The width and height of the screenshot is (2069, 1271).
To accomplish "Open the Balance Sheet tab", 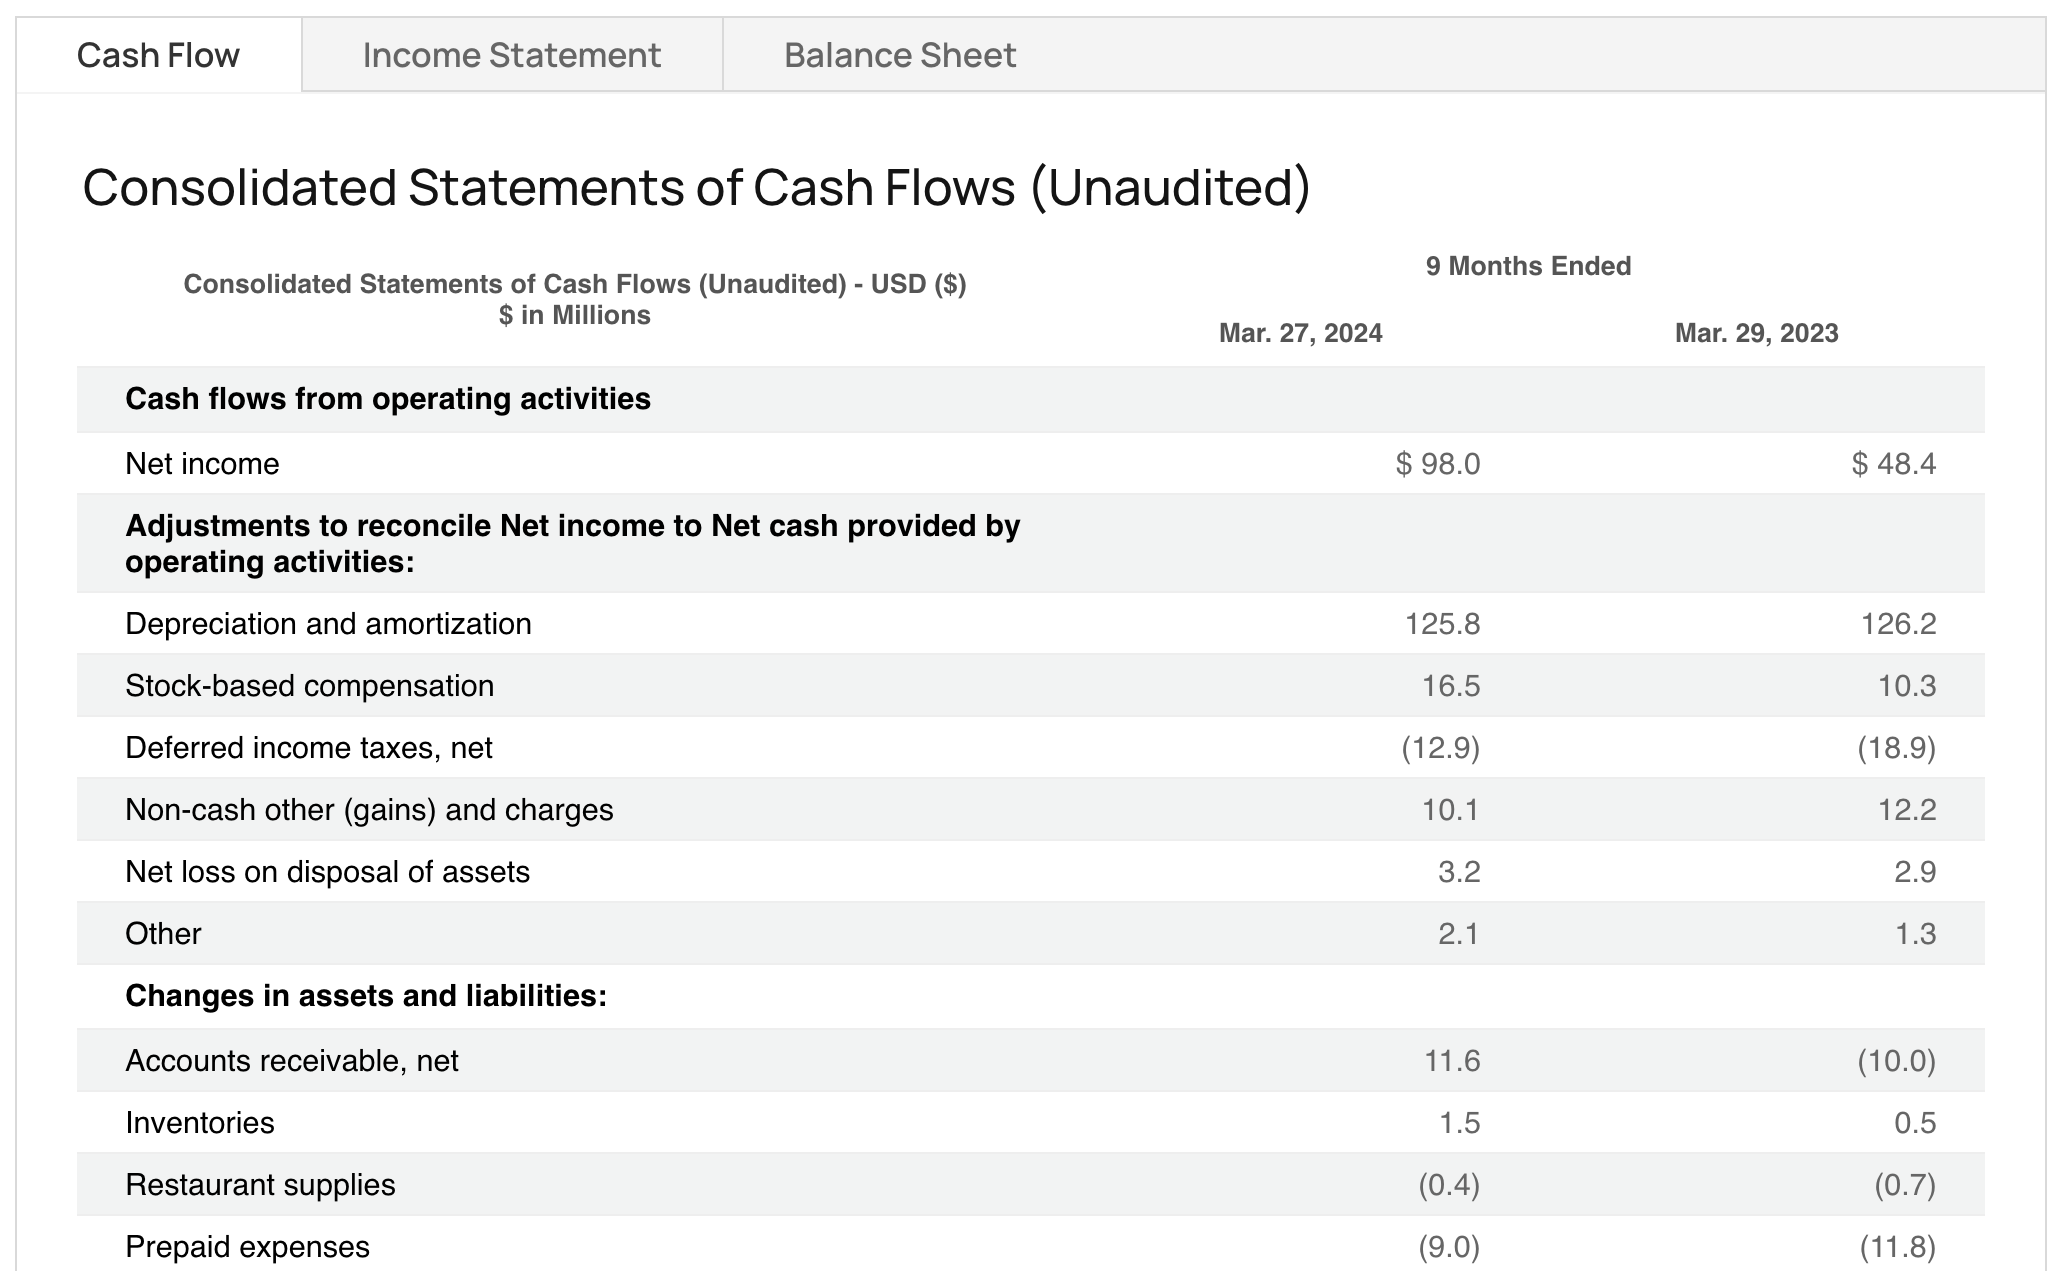I will pyautogui.click(x=899, y=55).
